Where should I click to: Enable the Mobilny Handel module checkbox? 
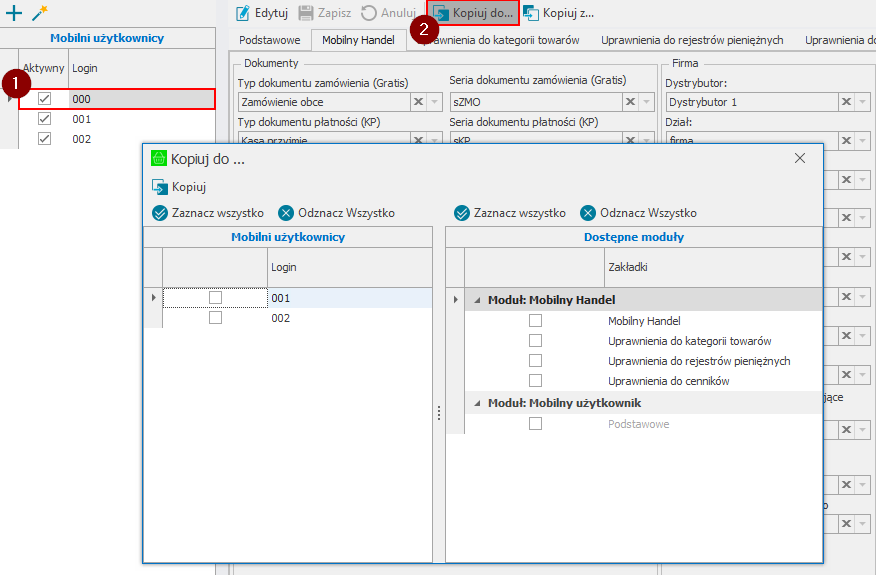click(535, 321)
